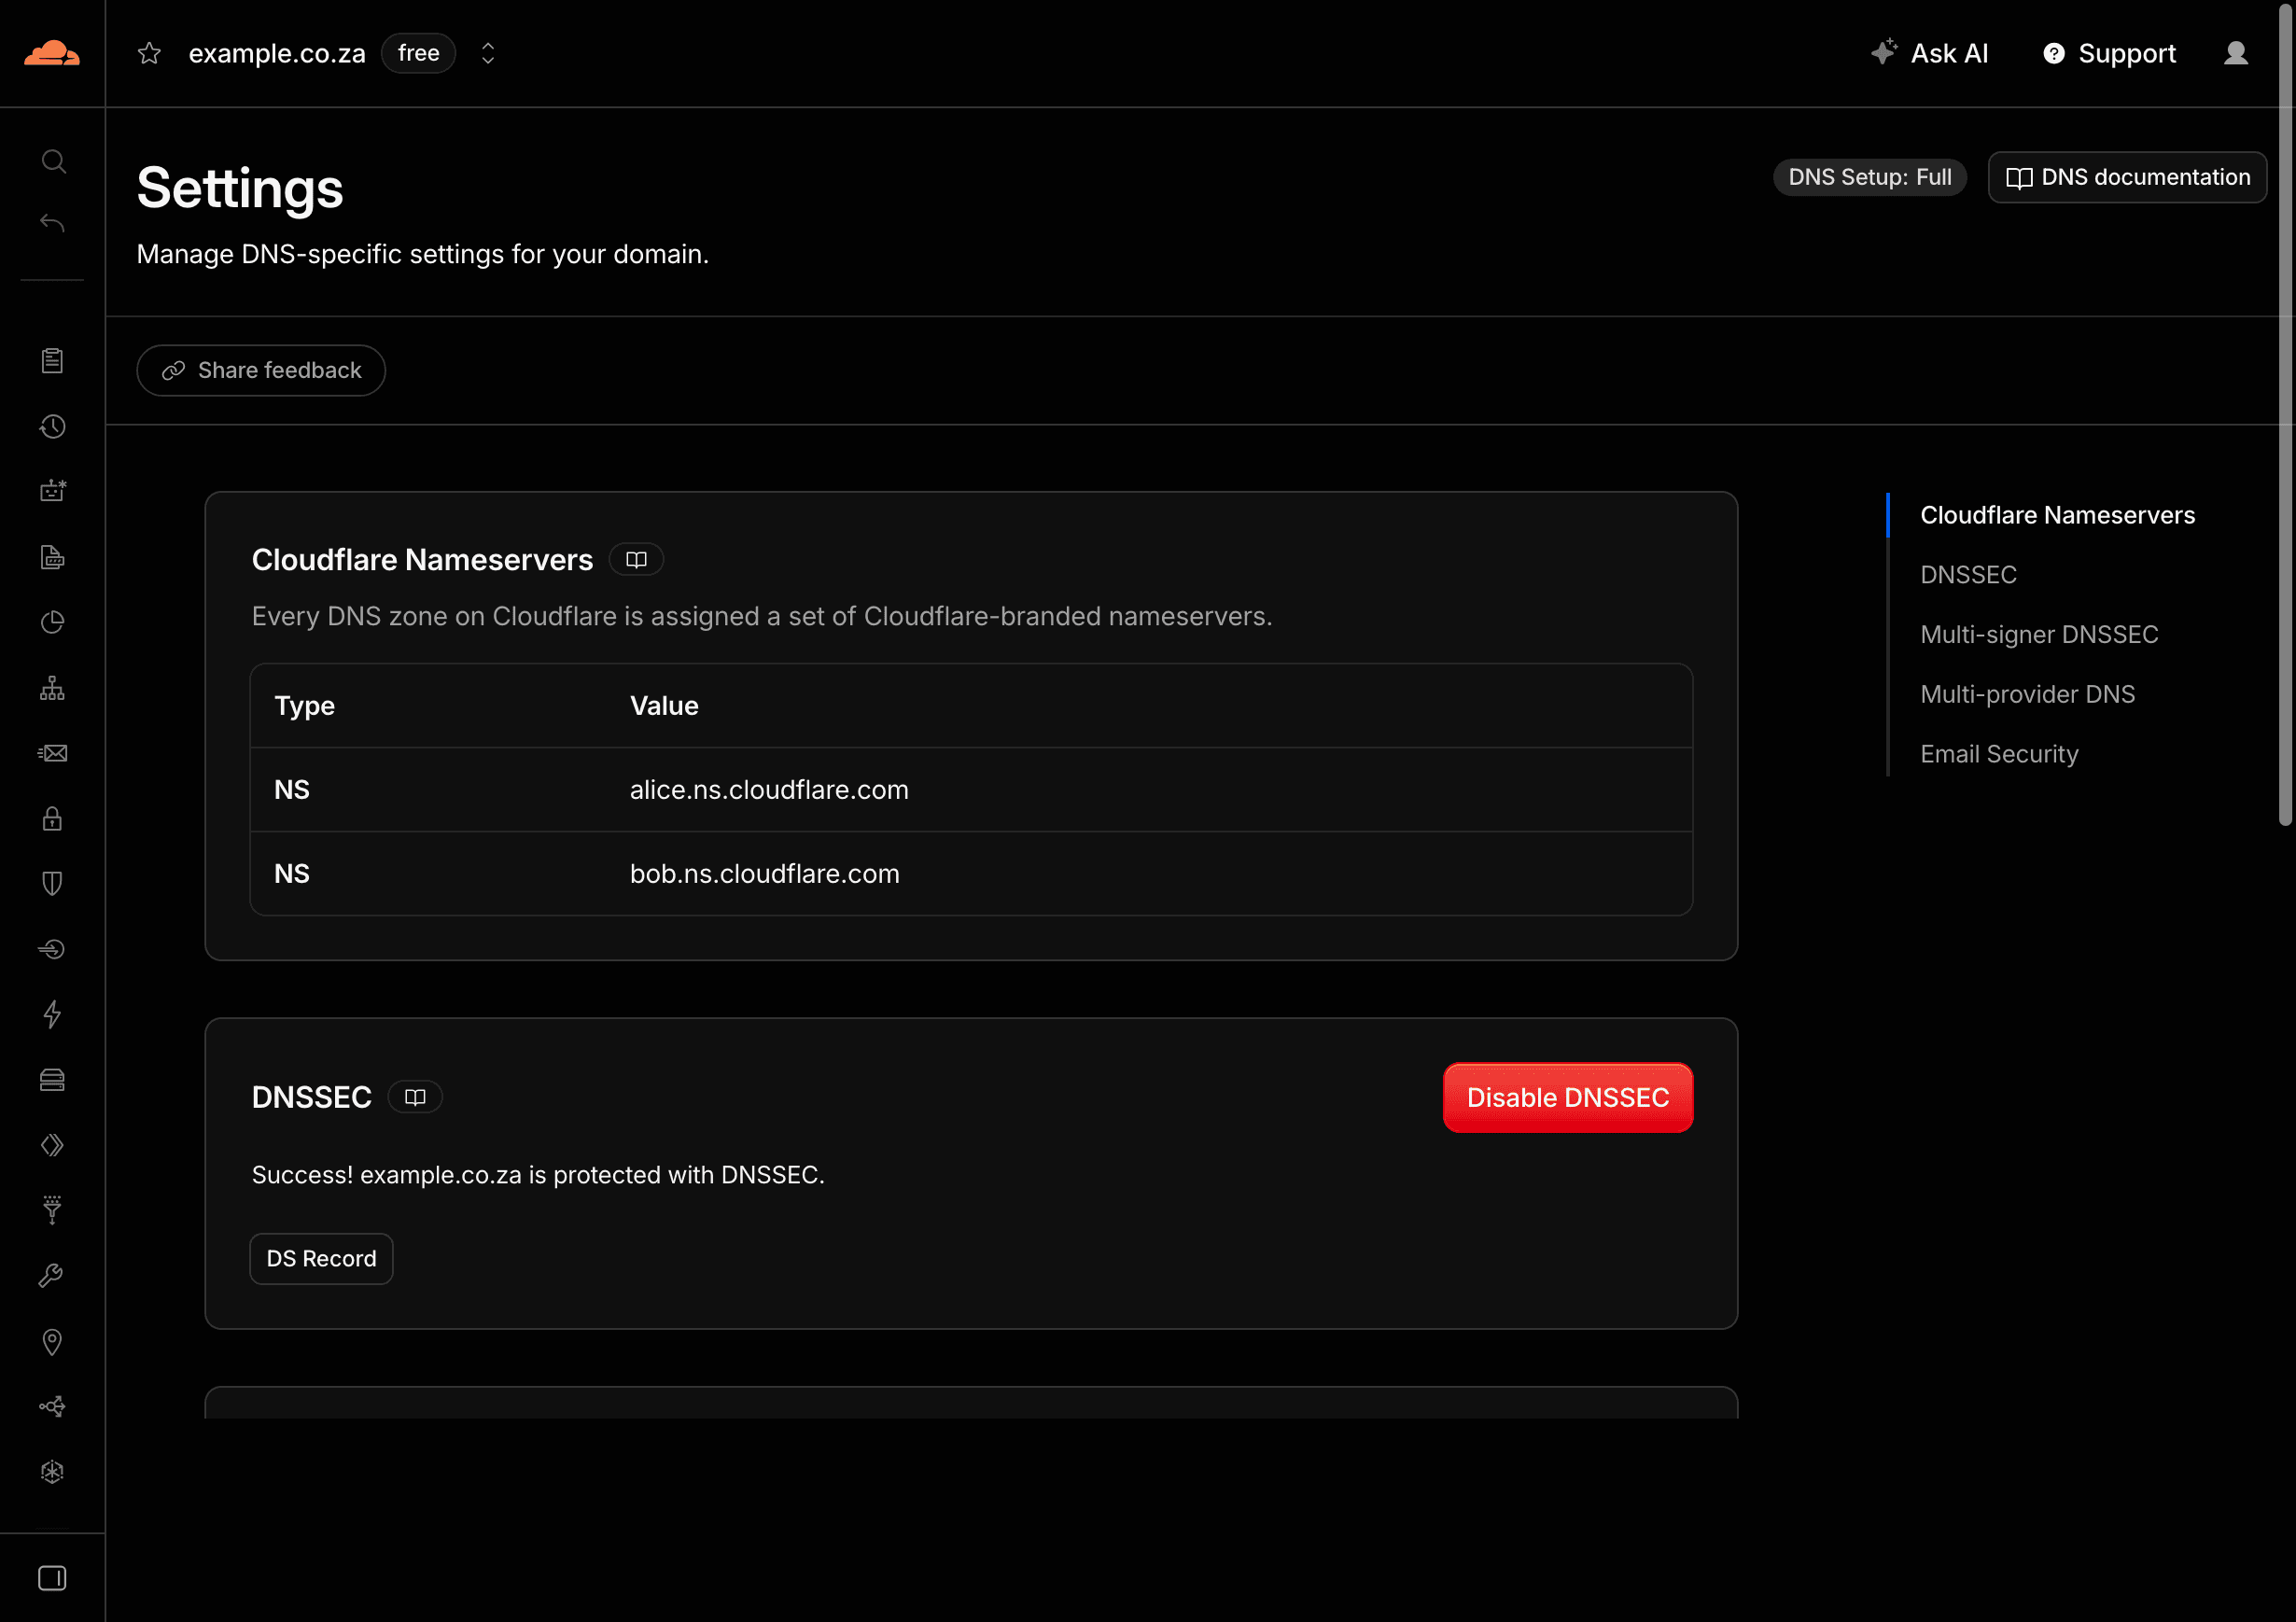
Task: Open the Workers diamond brackets icon
Action: click(53, 1146)
